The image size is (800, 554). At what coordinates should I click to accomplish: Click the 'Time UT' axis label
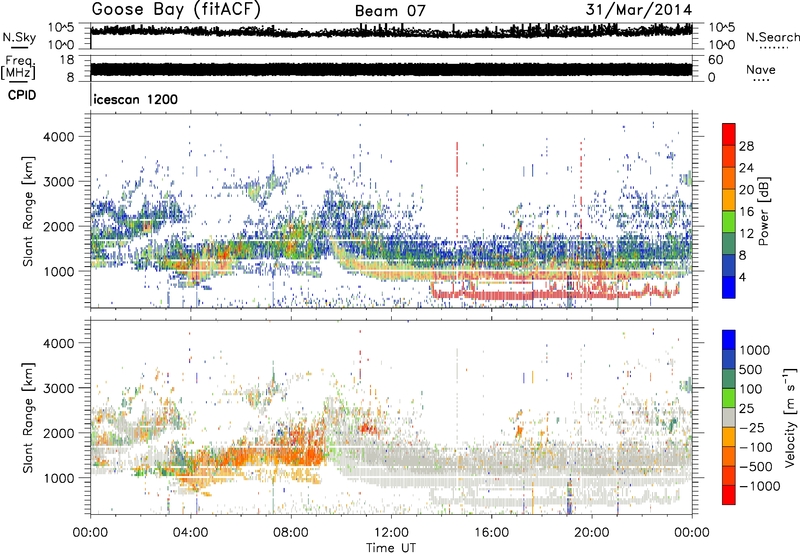pyautogui.click(x=391, y=547)
